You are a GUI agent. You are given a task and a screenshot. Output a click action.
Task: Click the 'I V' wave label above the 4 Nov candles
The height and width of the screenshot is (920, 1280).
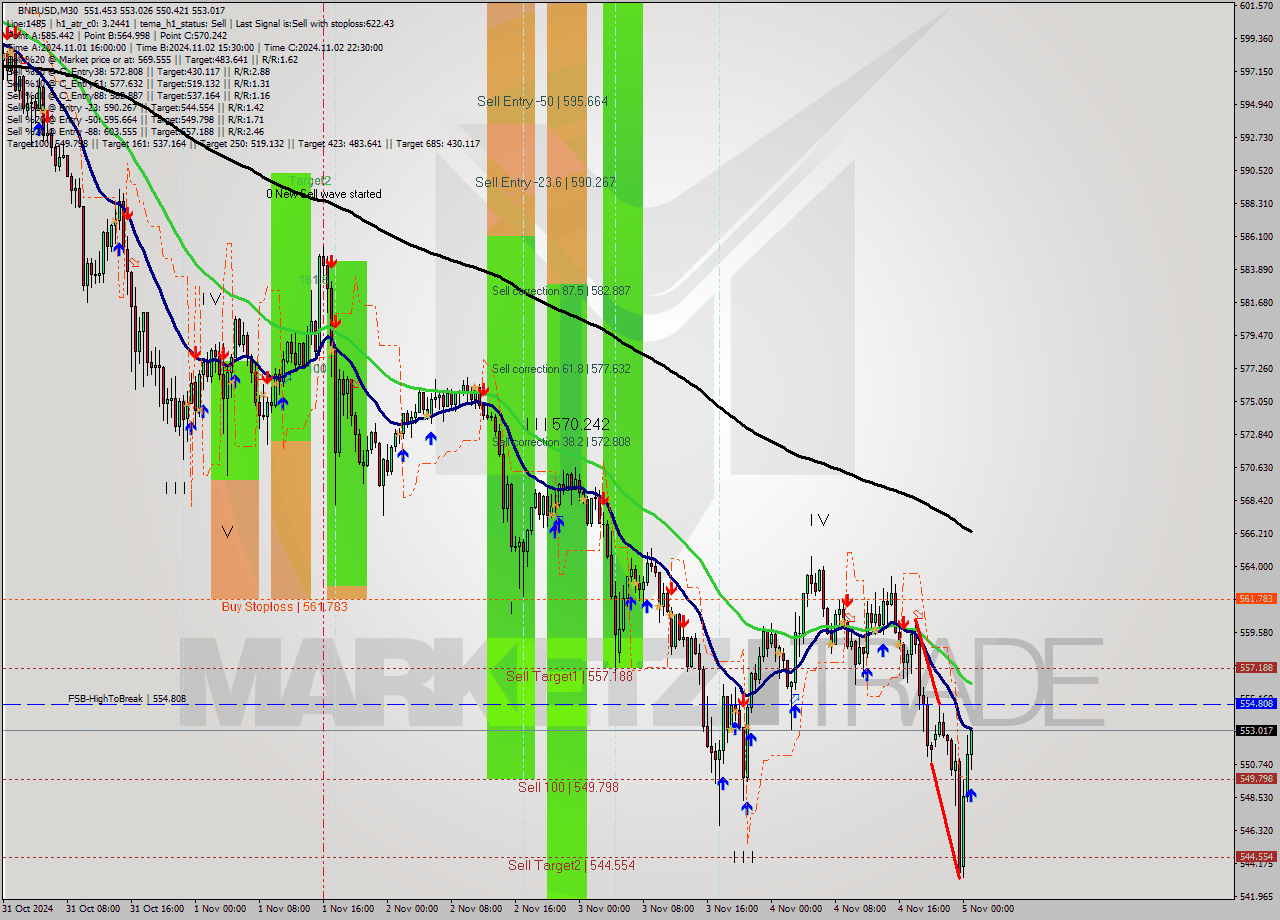[819, 519]
